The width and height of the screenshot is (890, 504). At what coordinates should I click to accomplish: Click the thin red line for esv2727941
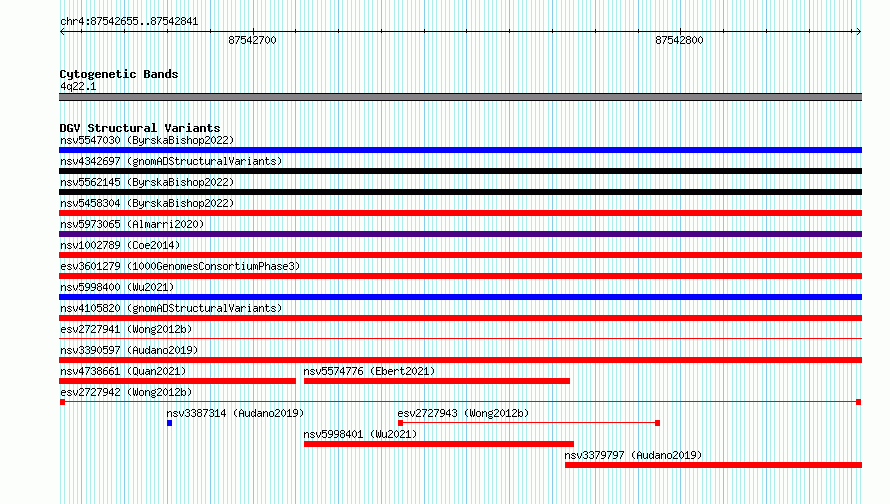[460, 339]
